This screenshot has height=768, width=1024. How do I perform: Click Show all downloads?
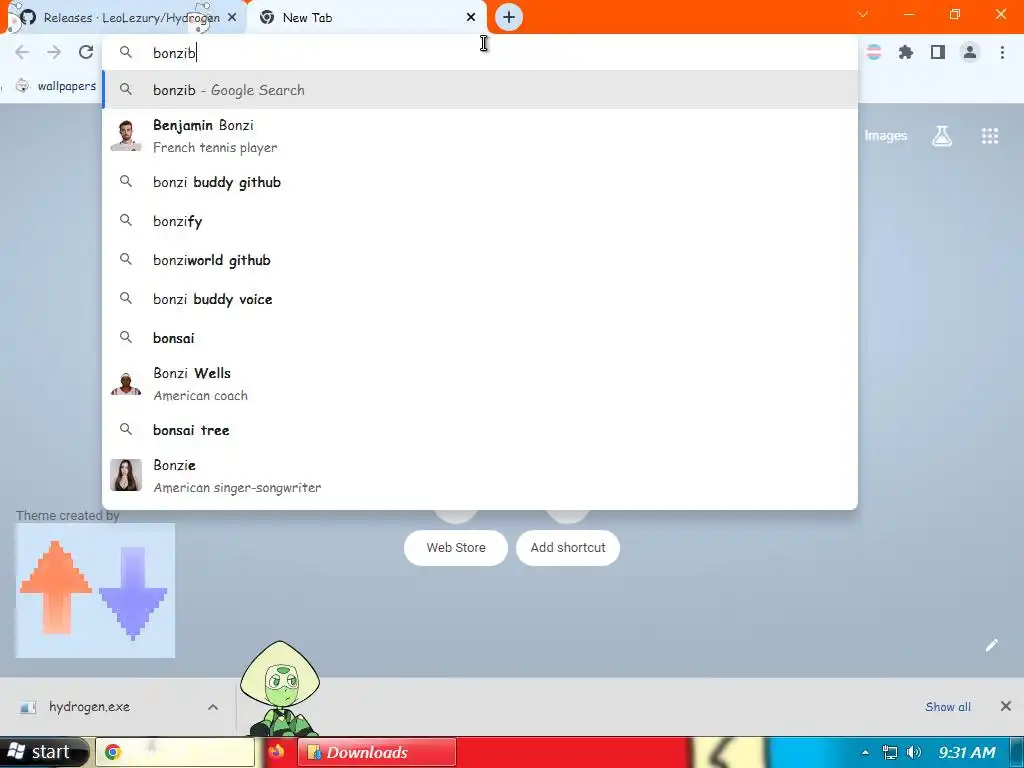point(948,707)
